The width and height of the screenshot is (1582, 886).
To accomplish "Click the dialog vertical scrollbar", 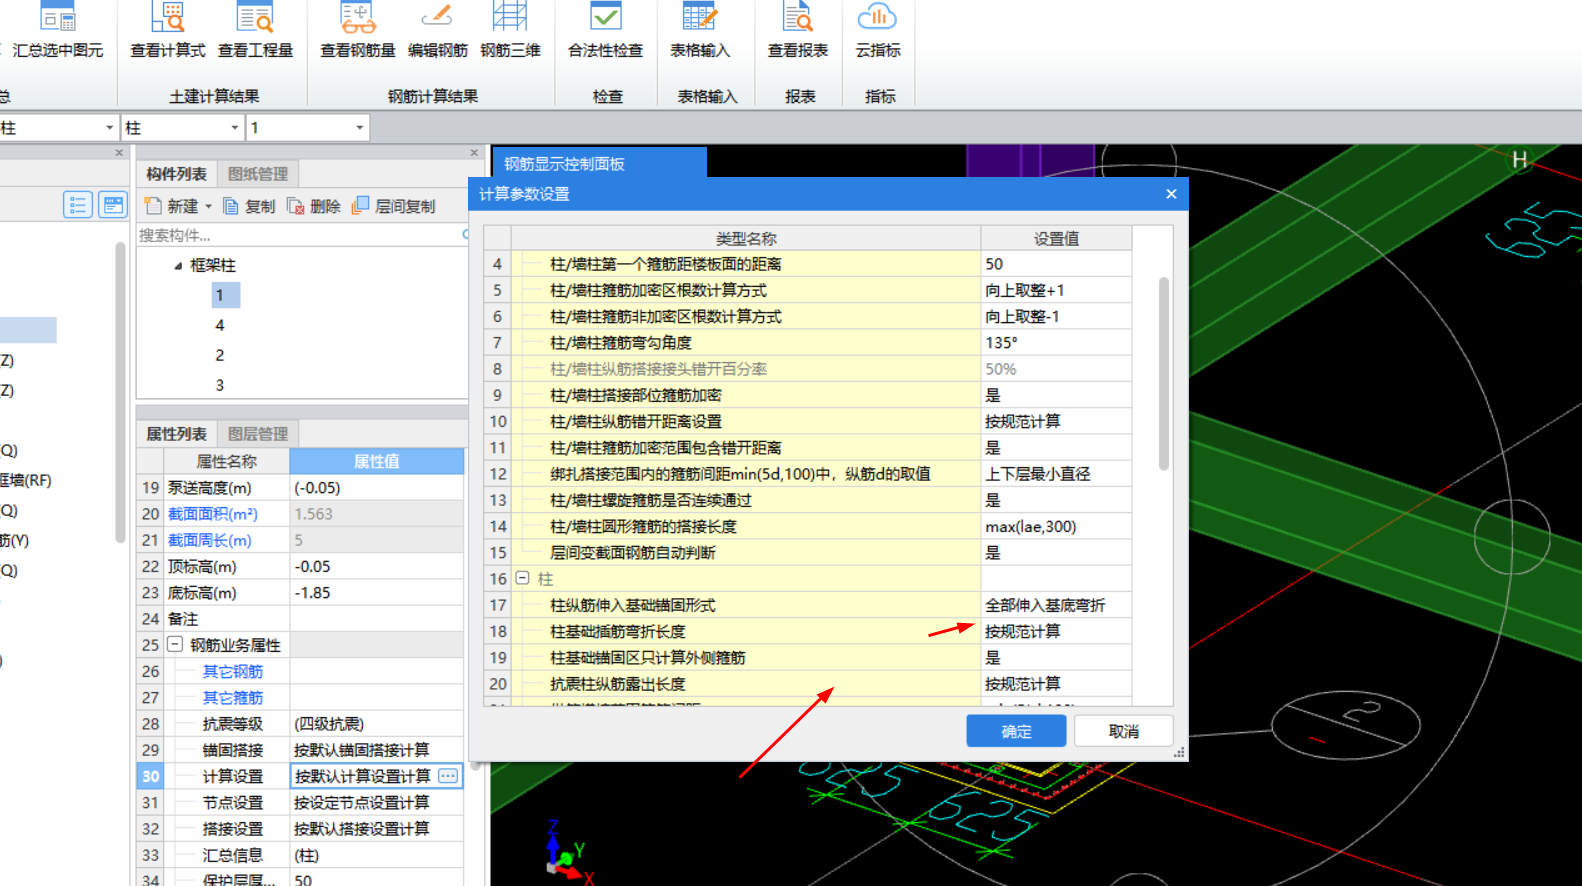I will click(1164, 374).
